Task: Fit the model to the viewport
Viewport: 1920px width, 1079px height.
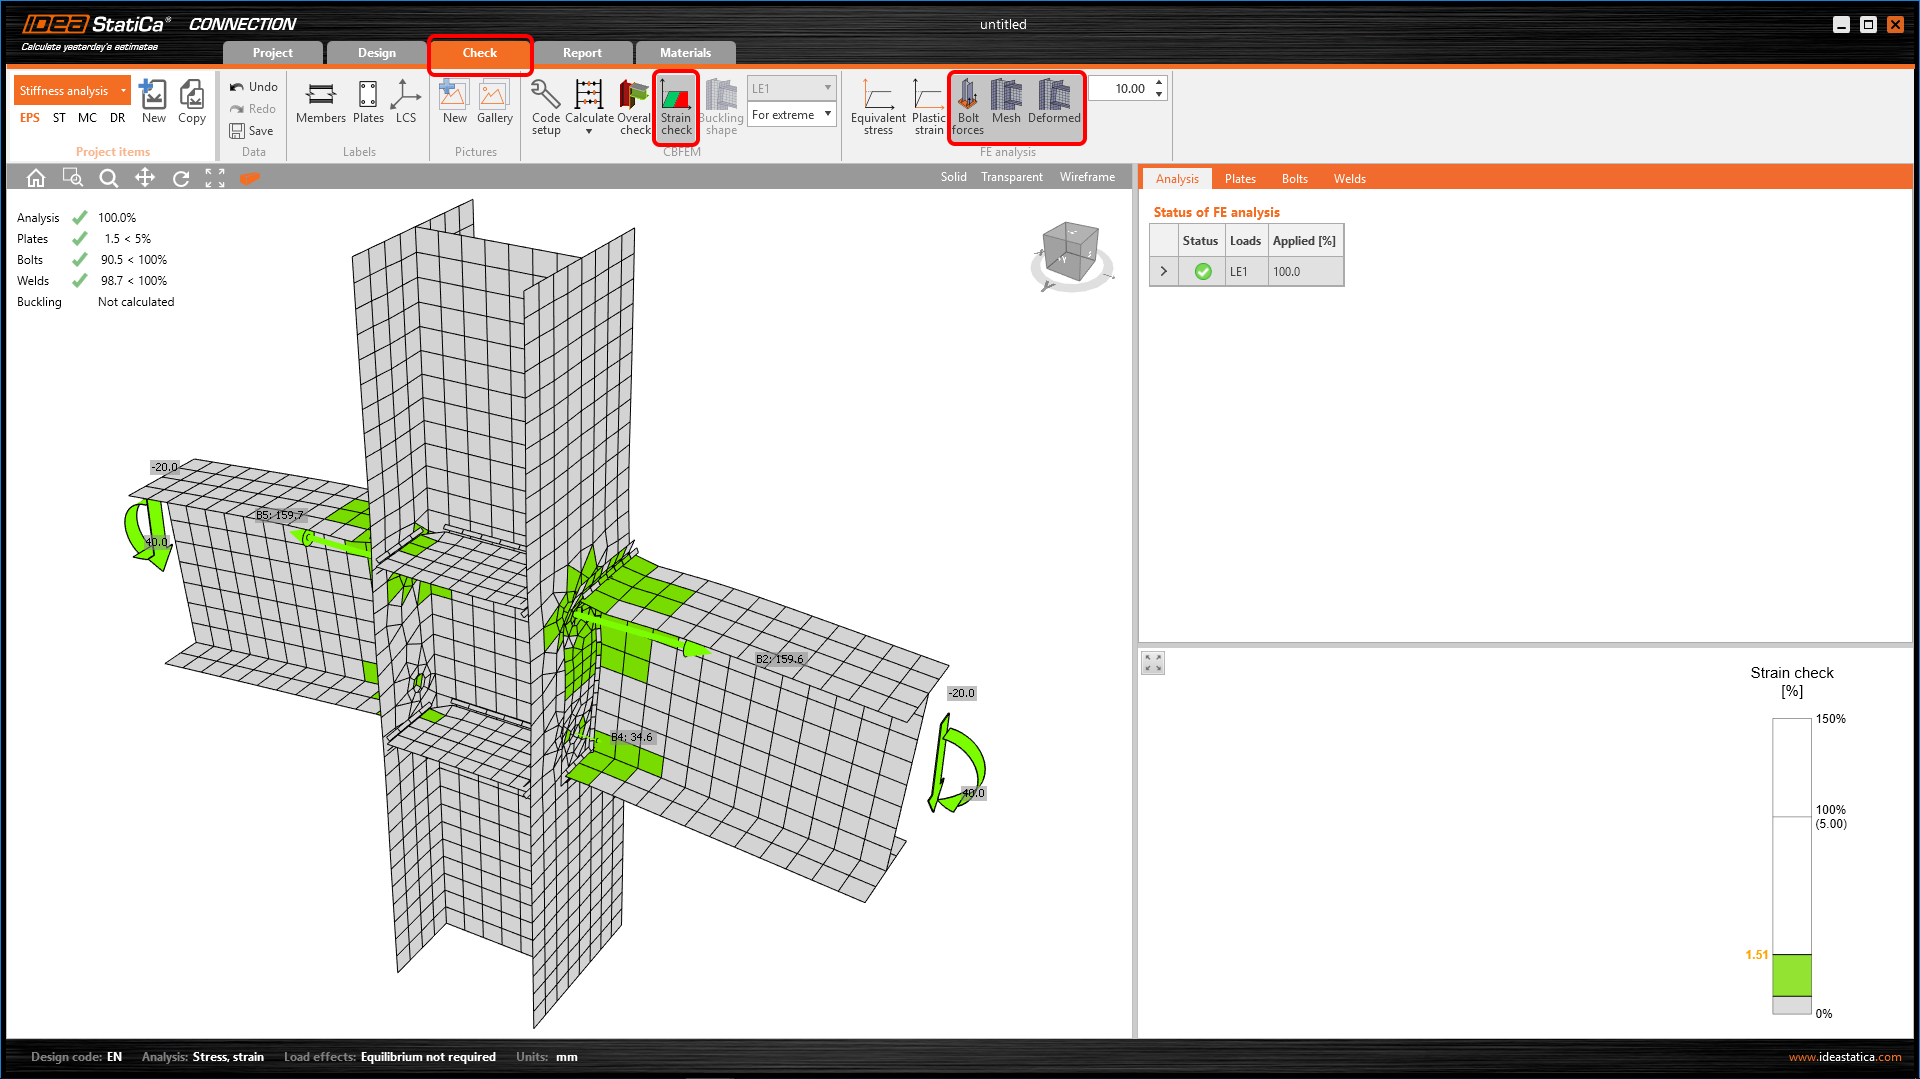Action: tap(215, 177)
